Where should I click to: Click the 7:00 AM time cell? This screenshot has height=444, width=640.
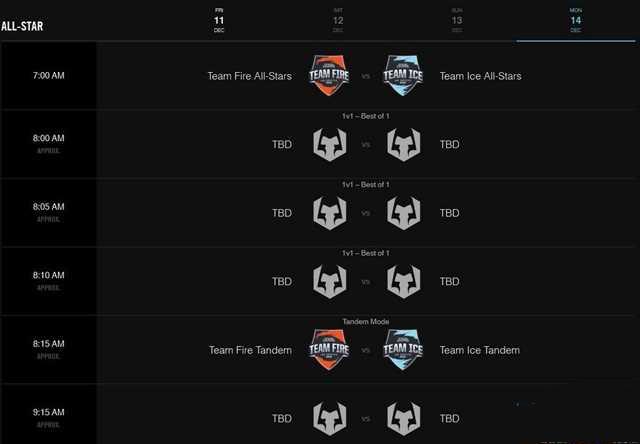(48, 75)
